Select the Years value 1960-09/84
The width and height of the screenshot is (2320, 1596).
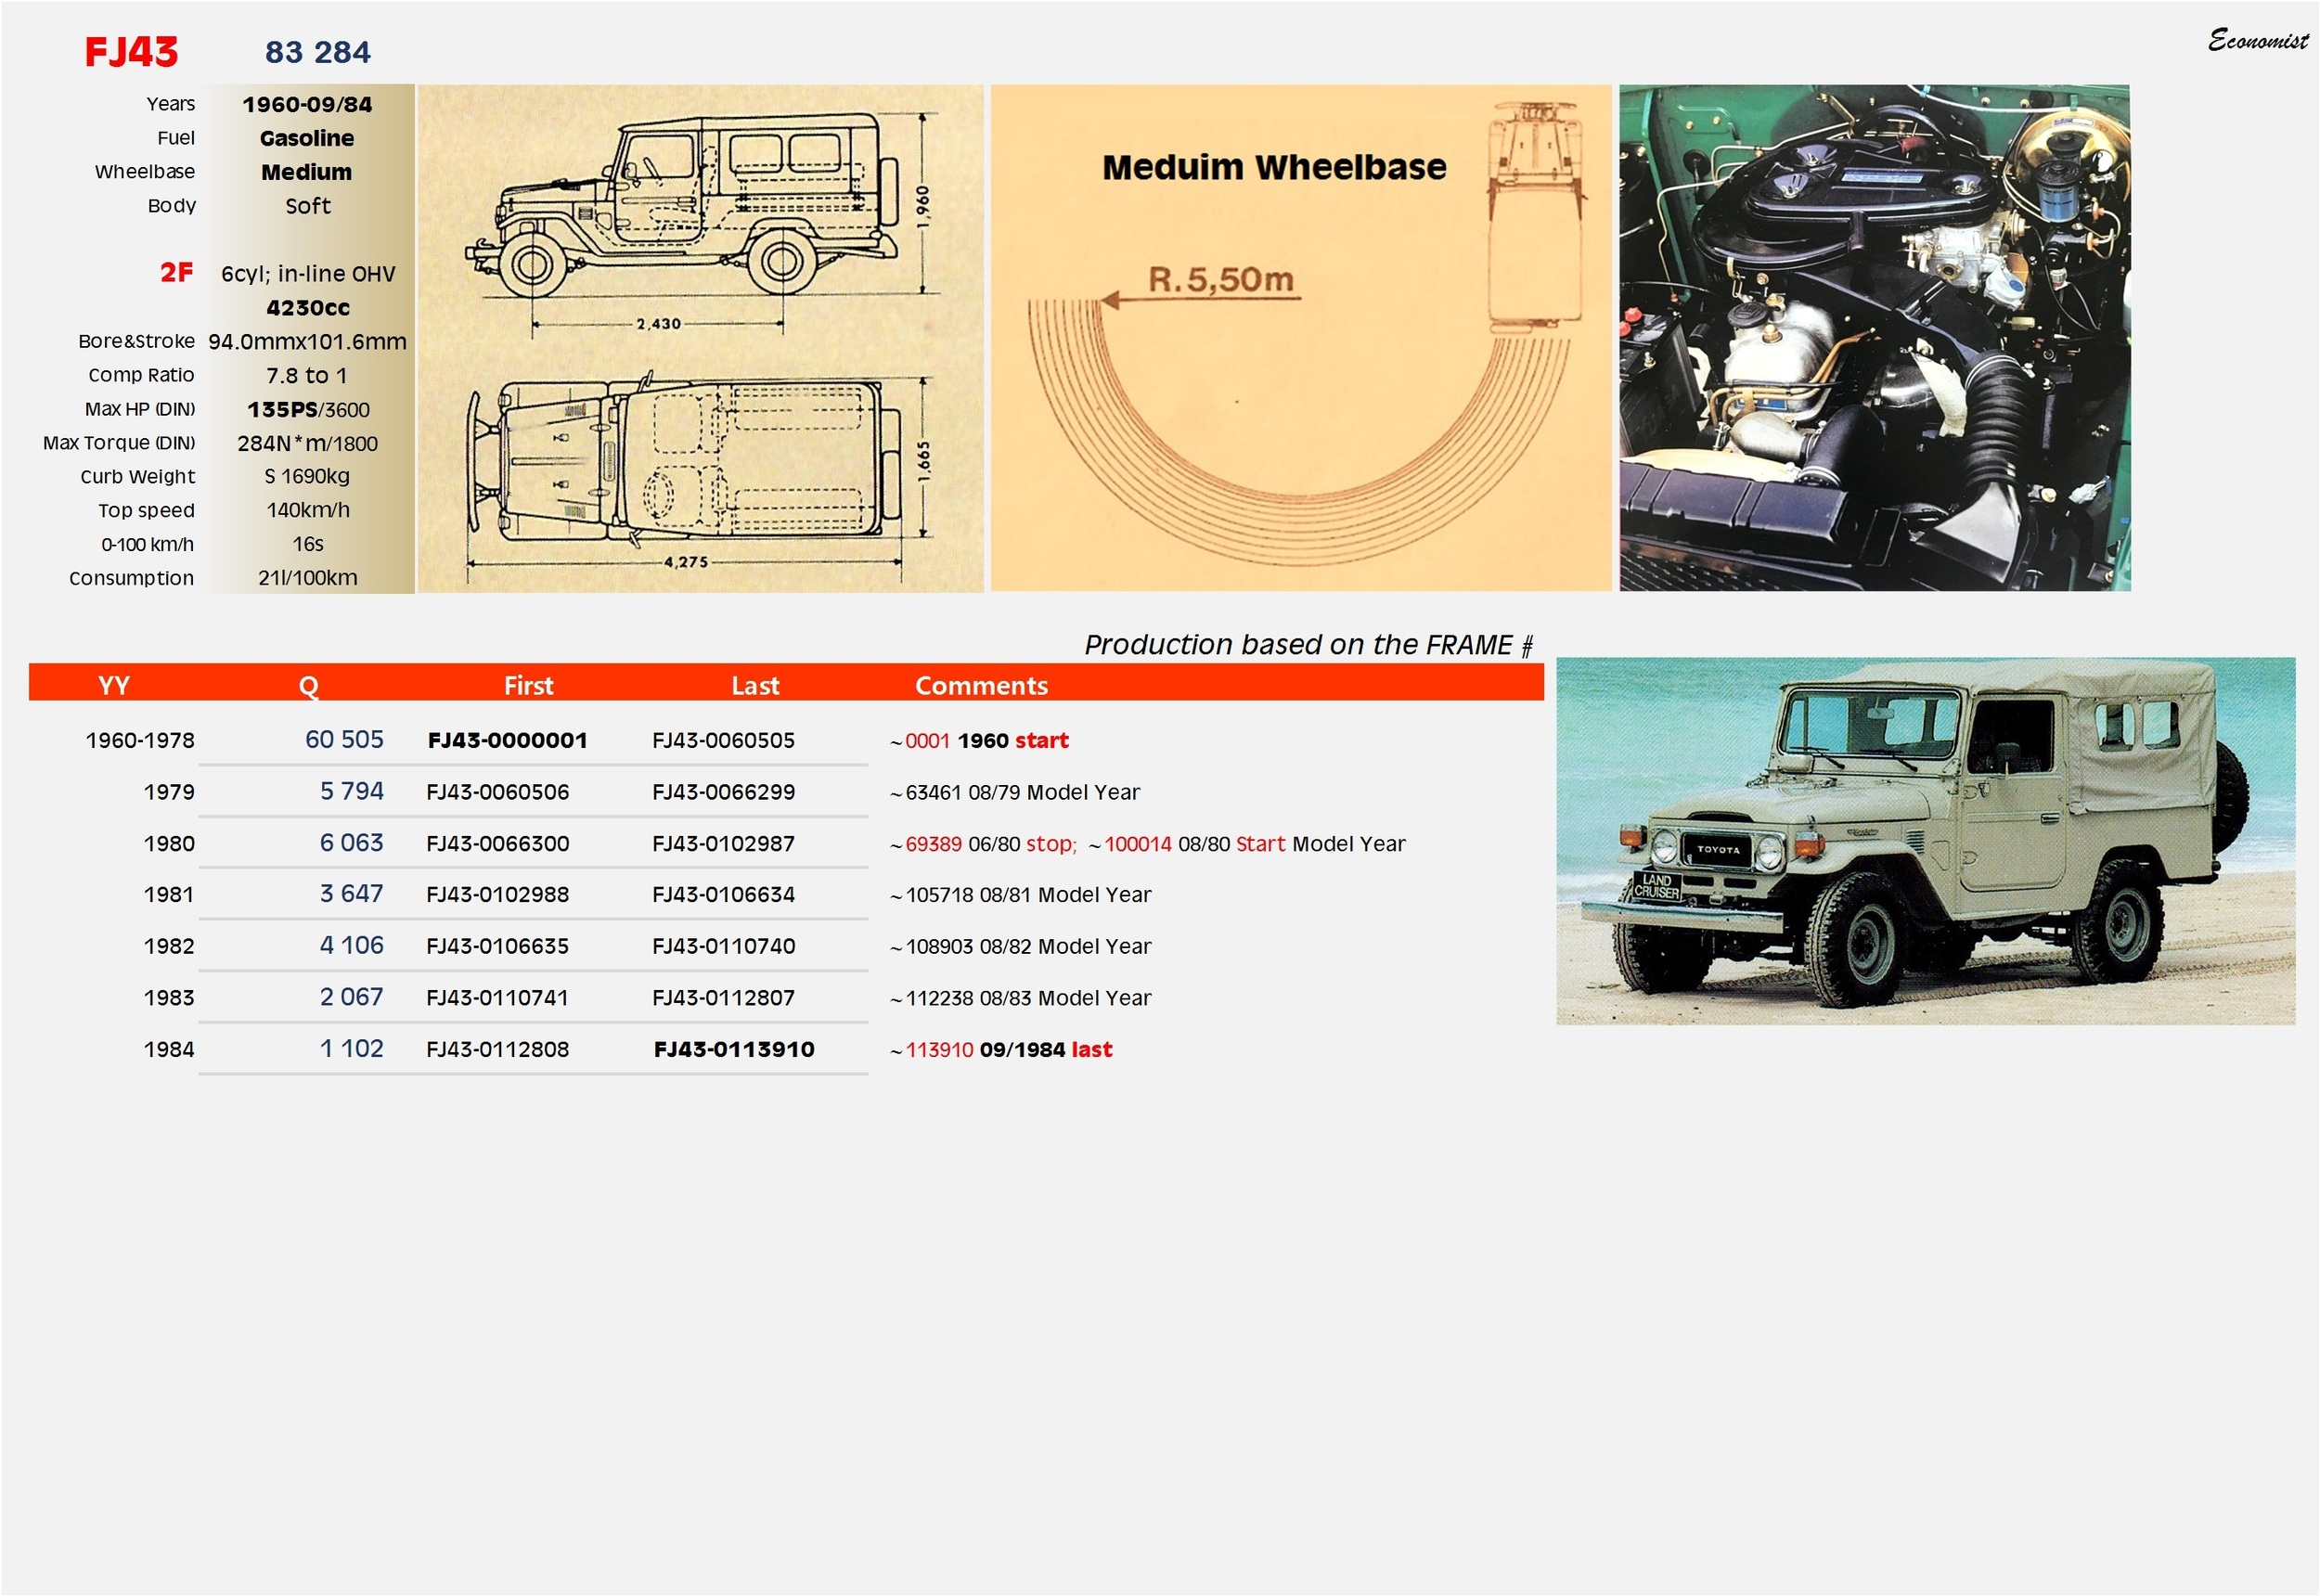click(x=307, y=104)
